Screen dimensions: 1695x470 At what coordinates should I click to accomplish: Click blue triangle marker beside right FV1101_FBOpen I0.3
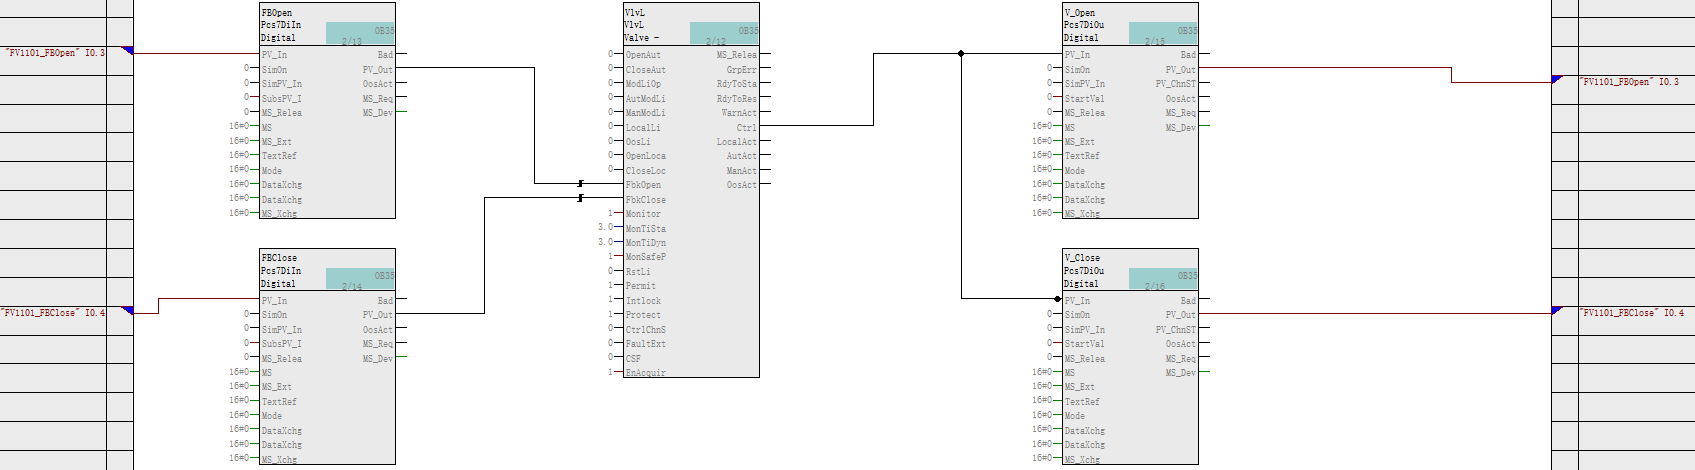tap(1557, 79)
